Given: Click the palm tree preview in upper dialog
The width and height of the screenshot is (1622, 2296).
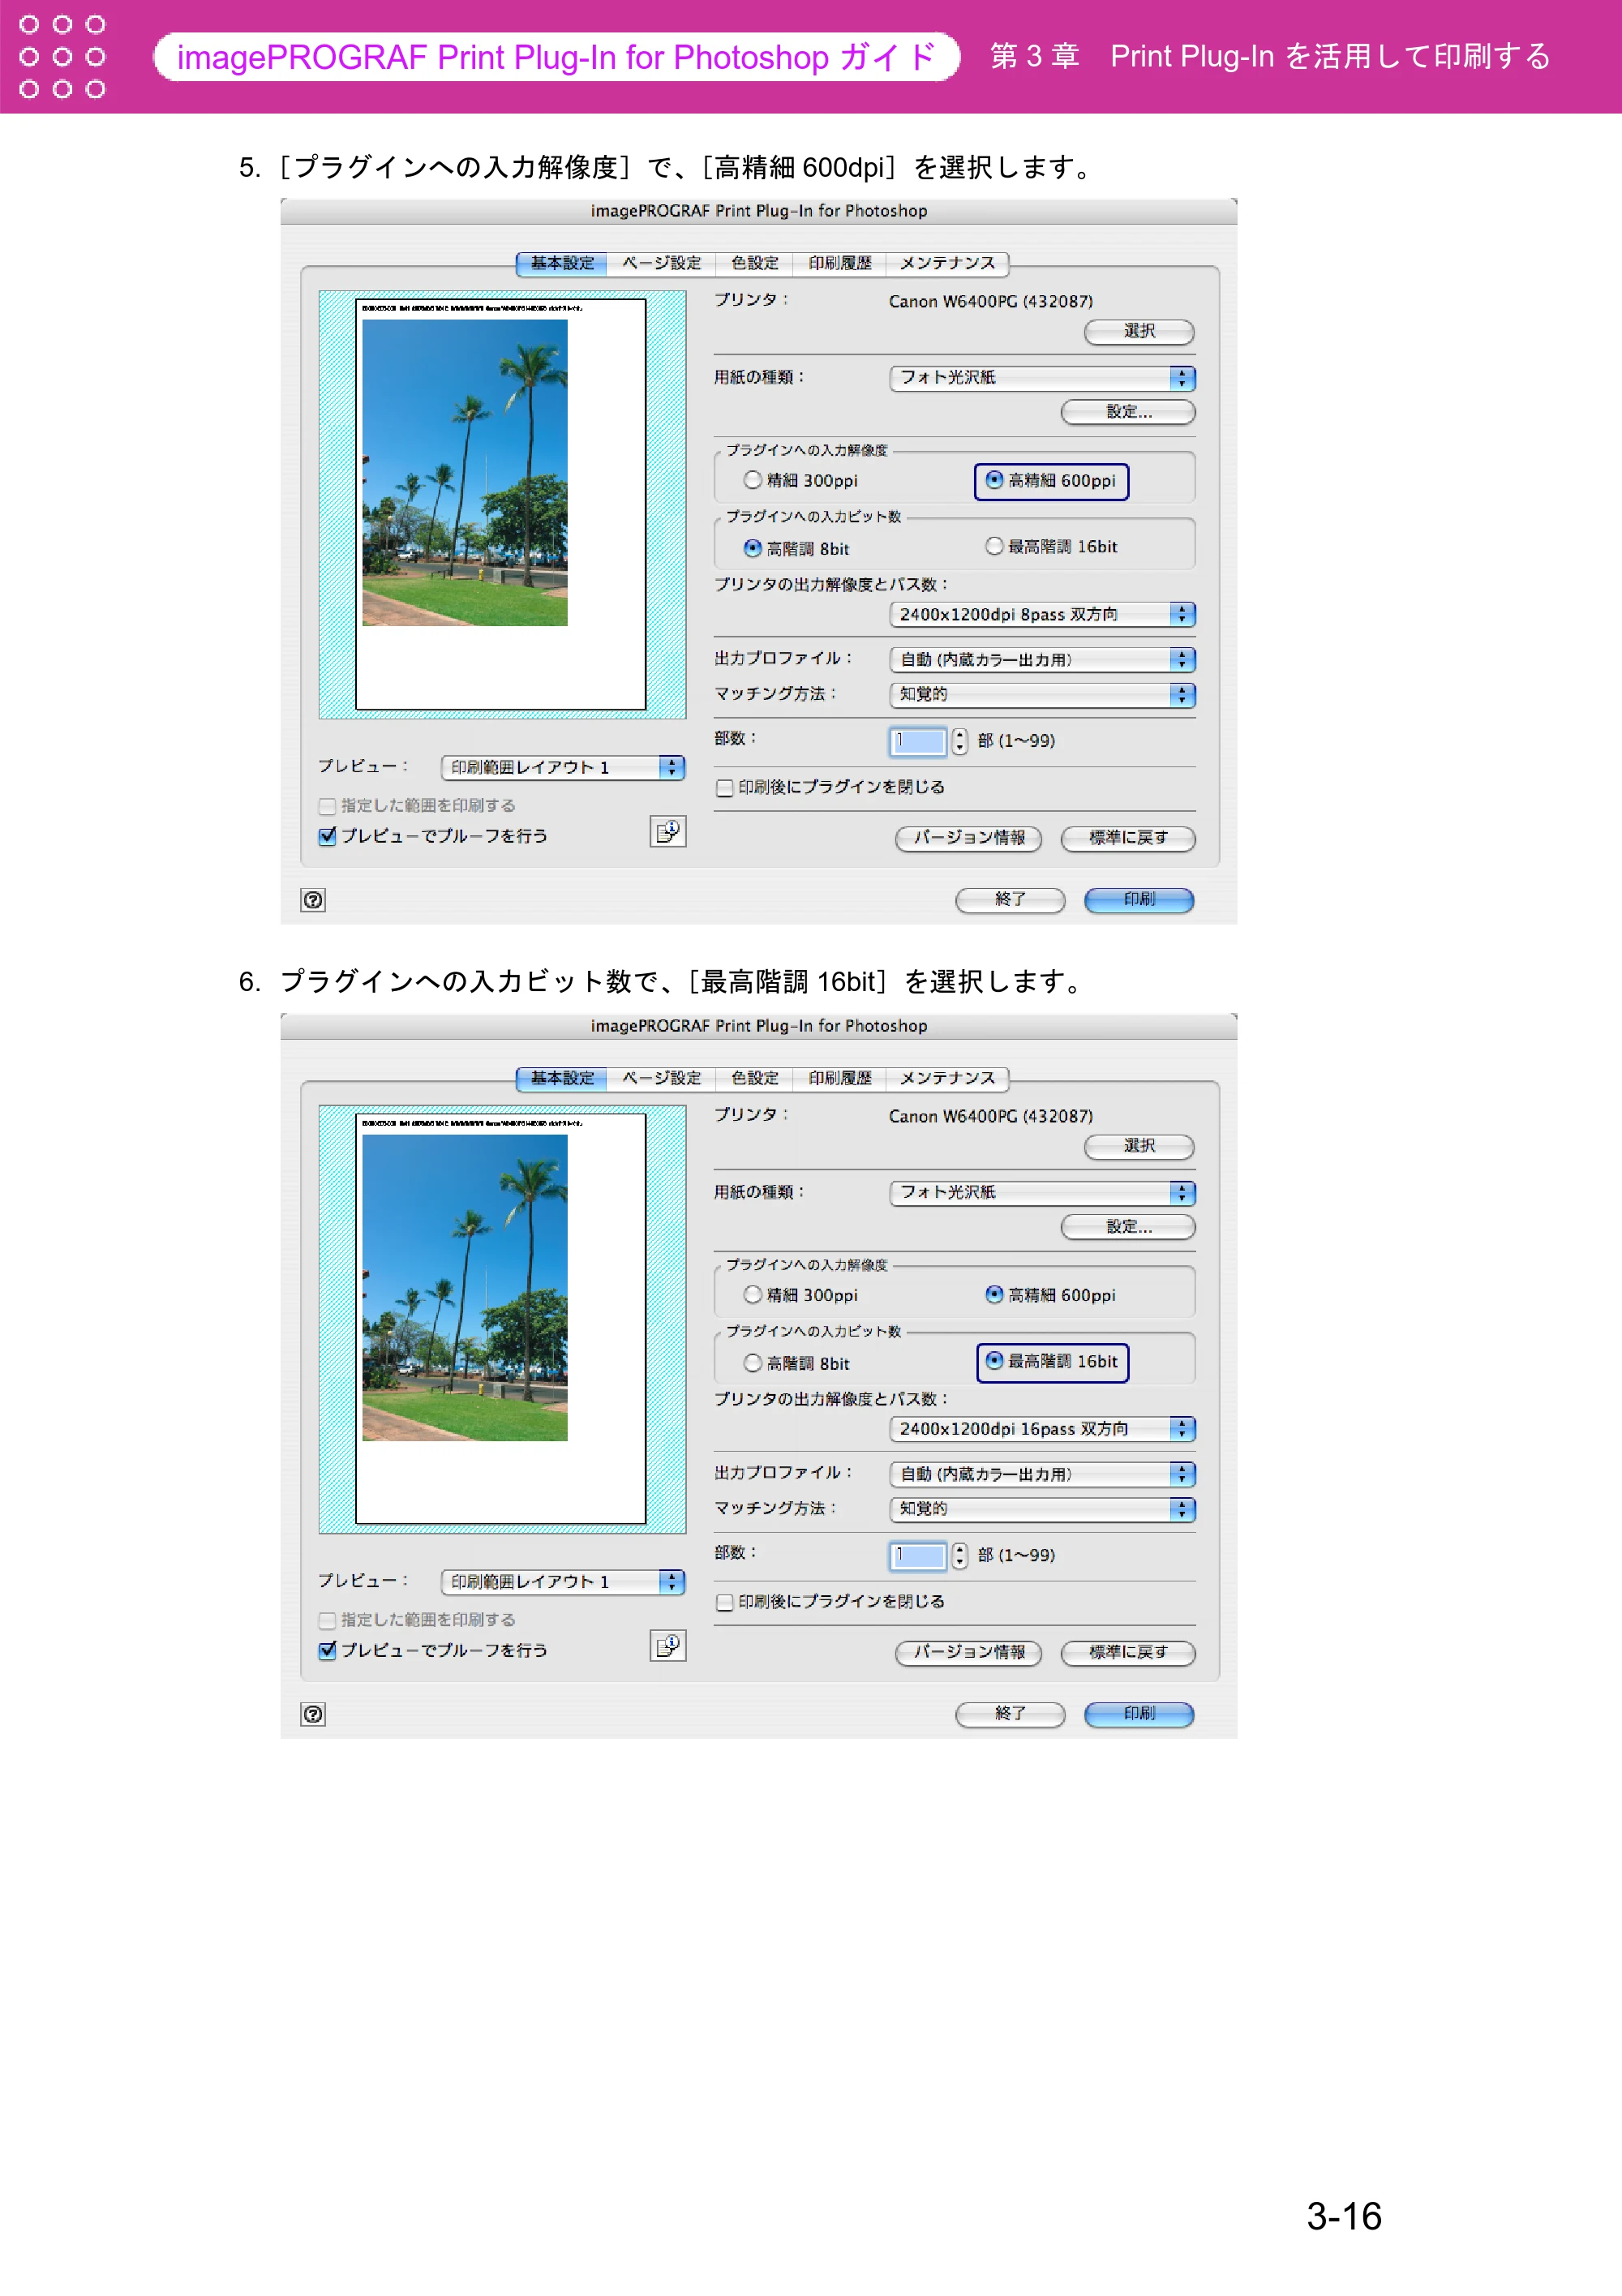Looking at the screenshot, I should point(465,473).
